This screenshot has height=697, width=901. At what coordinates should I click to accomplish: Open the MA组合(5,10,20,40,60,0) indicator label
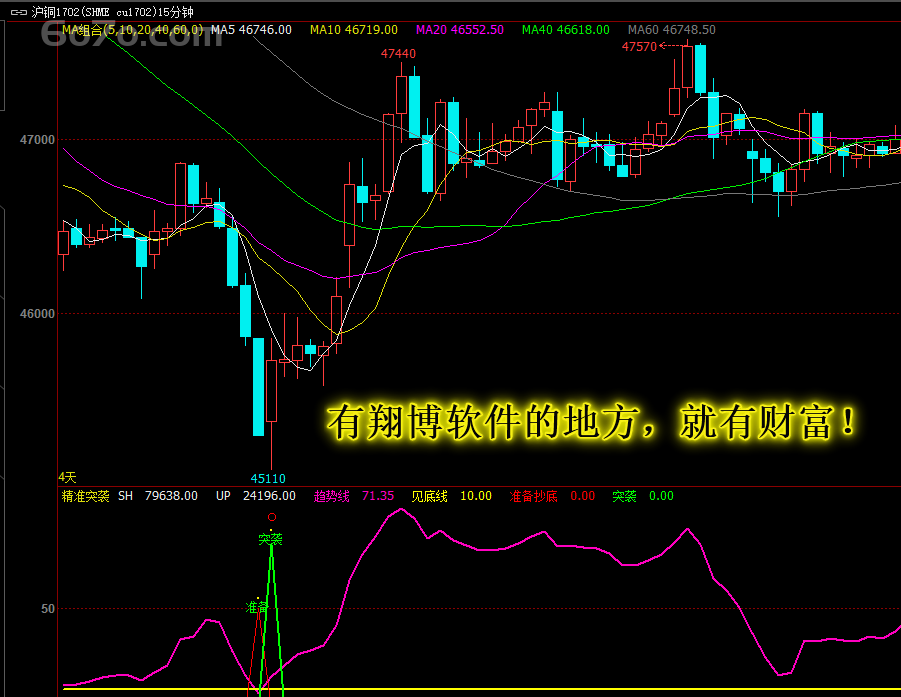point(132,30)
